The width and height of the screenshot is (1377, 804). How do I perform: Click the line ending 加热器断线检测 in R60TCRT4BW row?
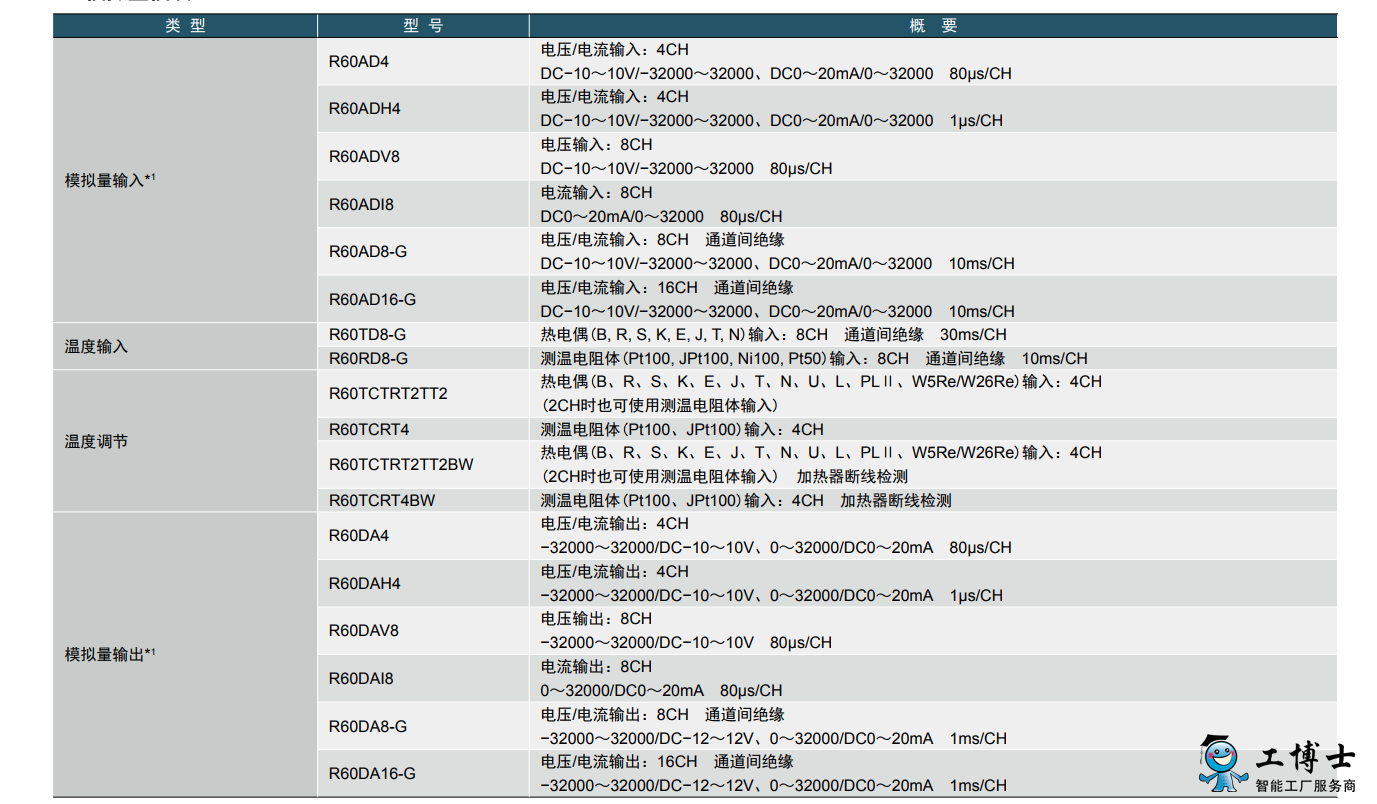click(x=746, y=500)
